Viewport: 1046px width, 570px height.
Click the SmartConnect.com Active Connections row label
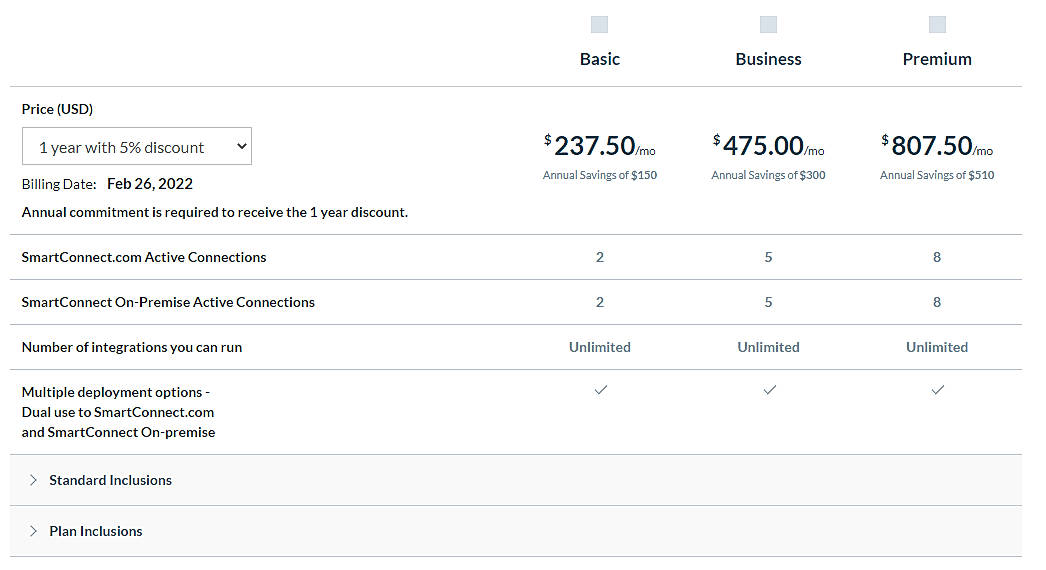click(143, 257)
